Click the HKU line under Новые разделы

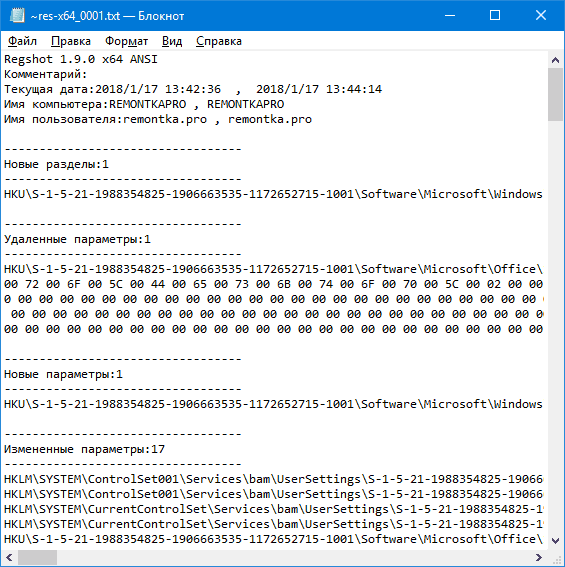(273, 195)
